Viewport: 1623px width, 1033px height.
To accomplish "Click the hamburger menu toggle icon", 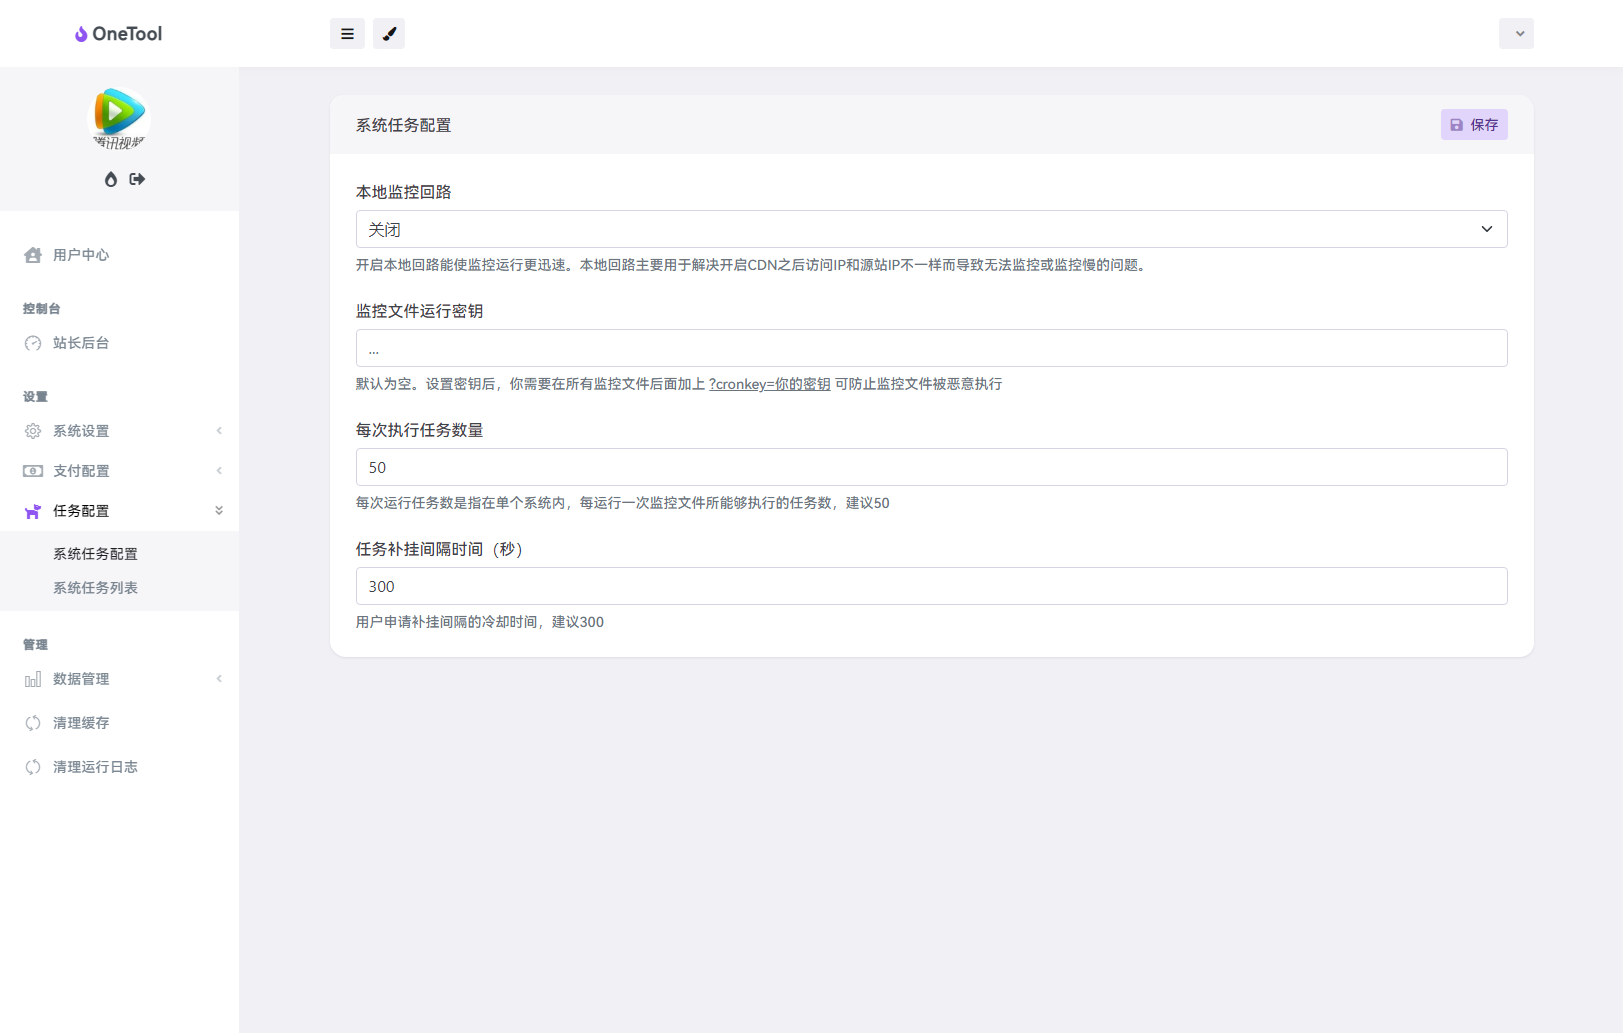I will tap(347, 34).
